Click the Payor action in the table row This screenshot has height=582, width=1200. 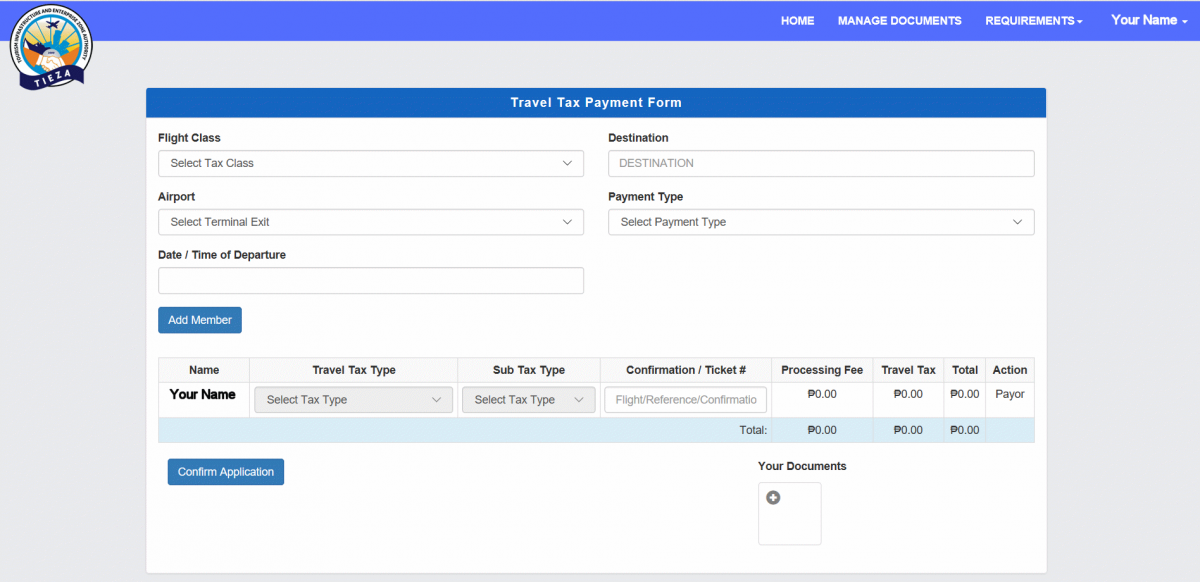coord(1009,395)
